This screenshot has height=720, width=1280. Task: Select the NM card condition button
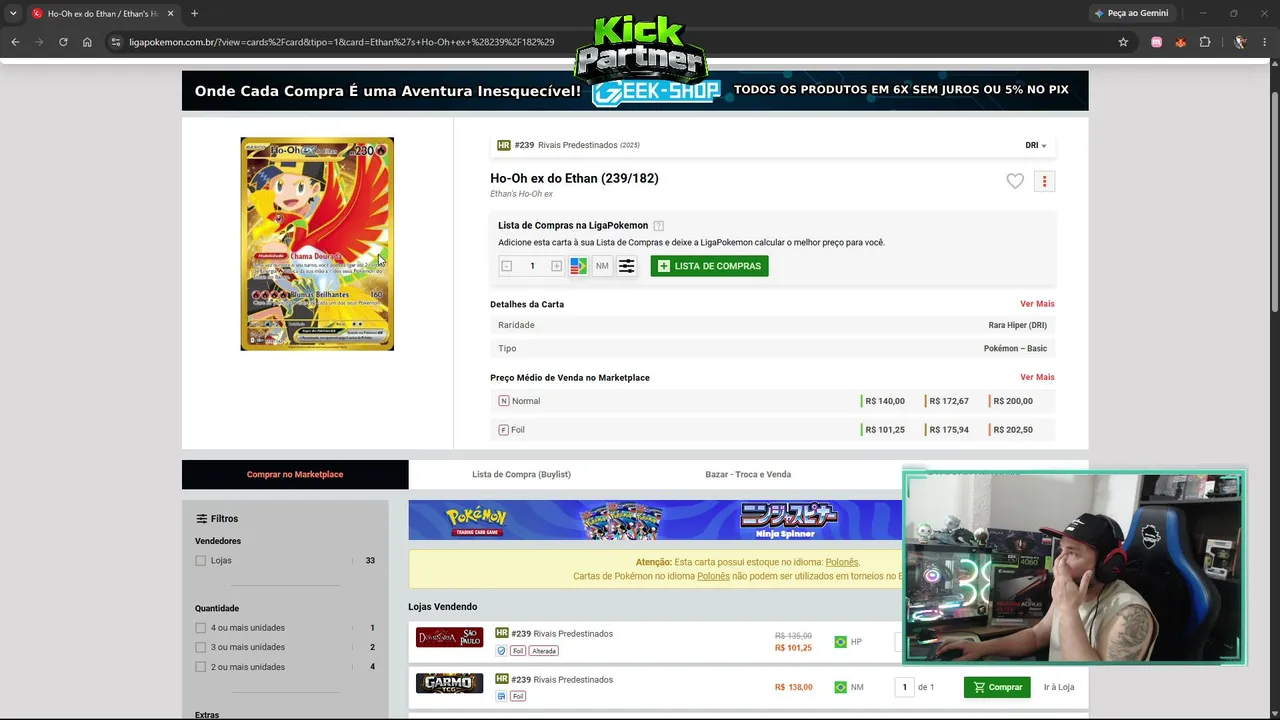[602, 266]
